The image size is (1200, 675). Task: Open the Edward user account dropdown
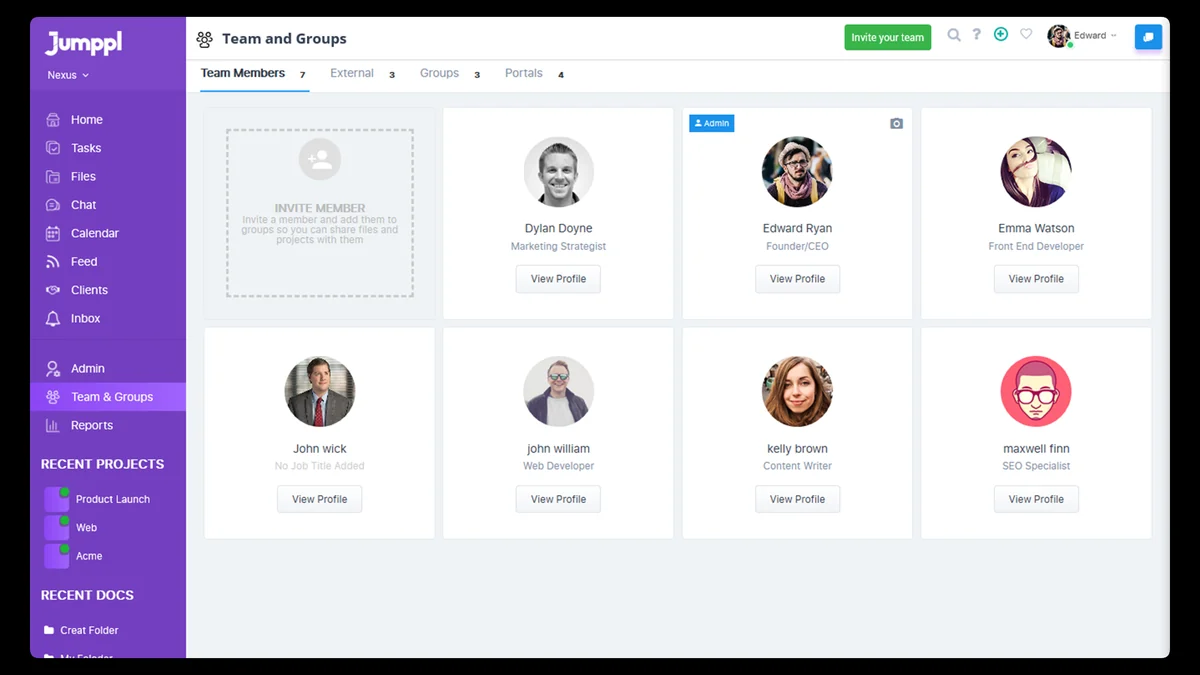[x=1084, y=36]
